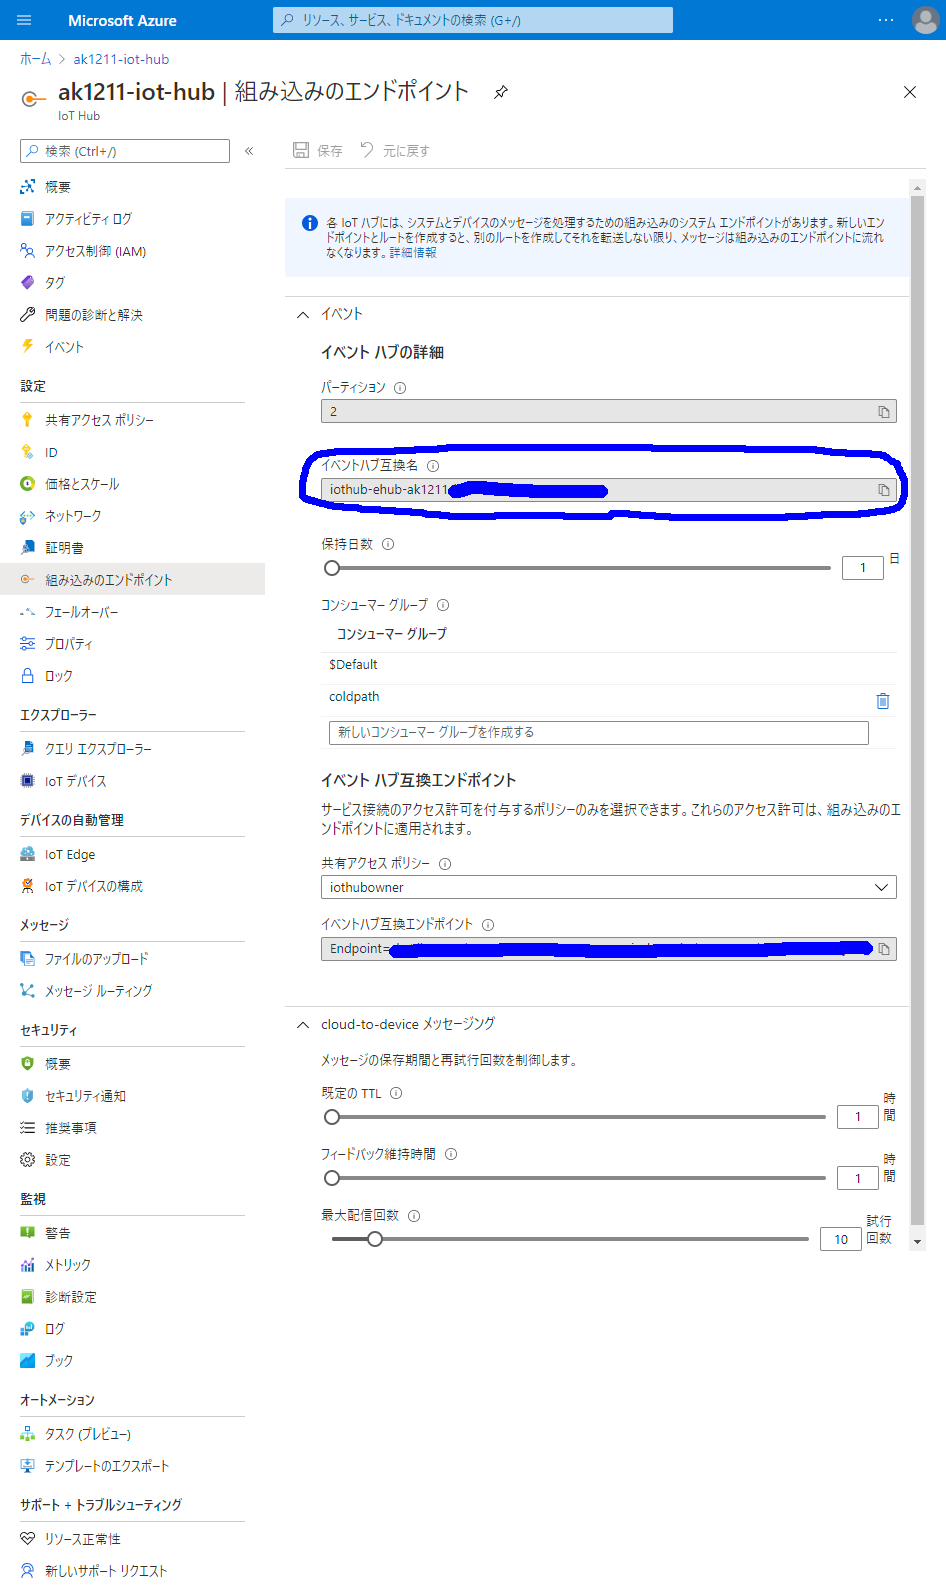
Task: Collapse the cloud-to-device メッセージング section
Action: click(303, 1025)
